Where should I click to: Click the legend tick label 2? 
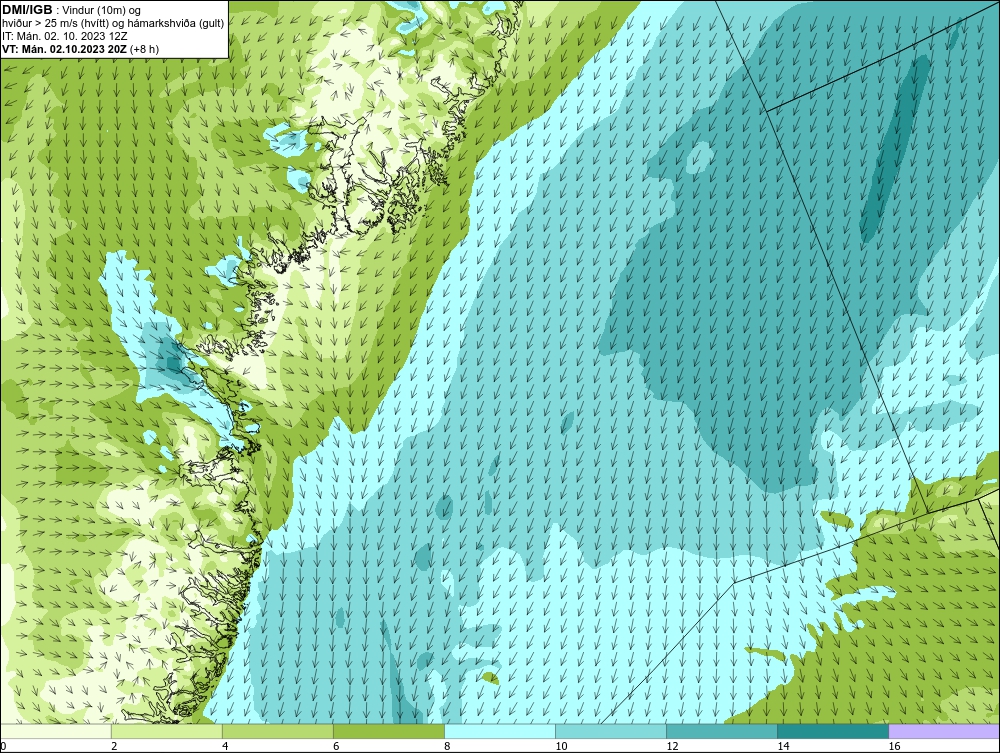[x=114, y=747]
